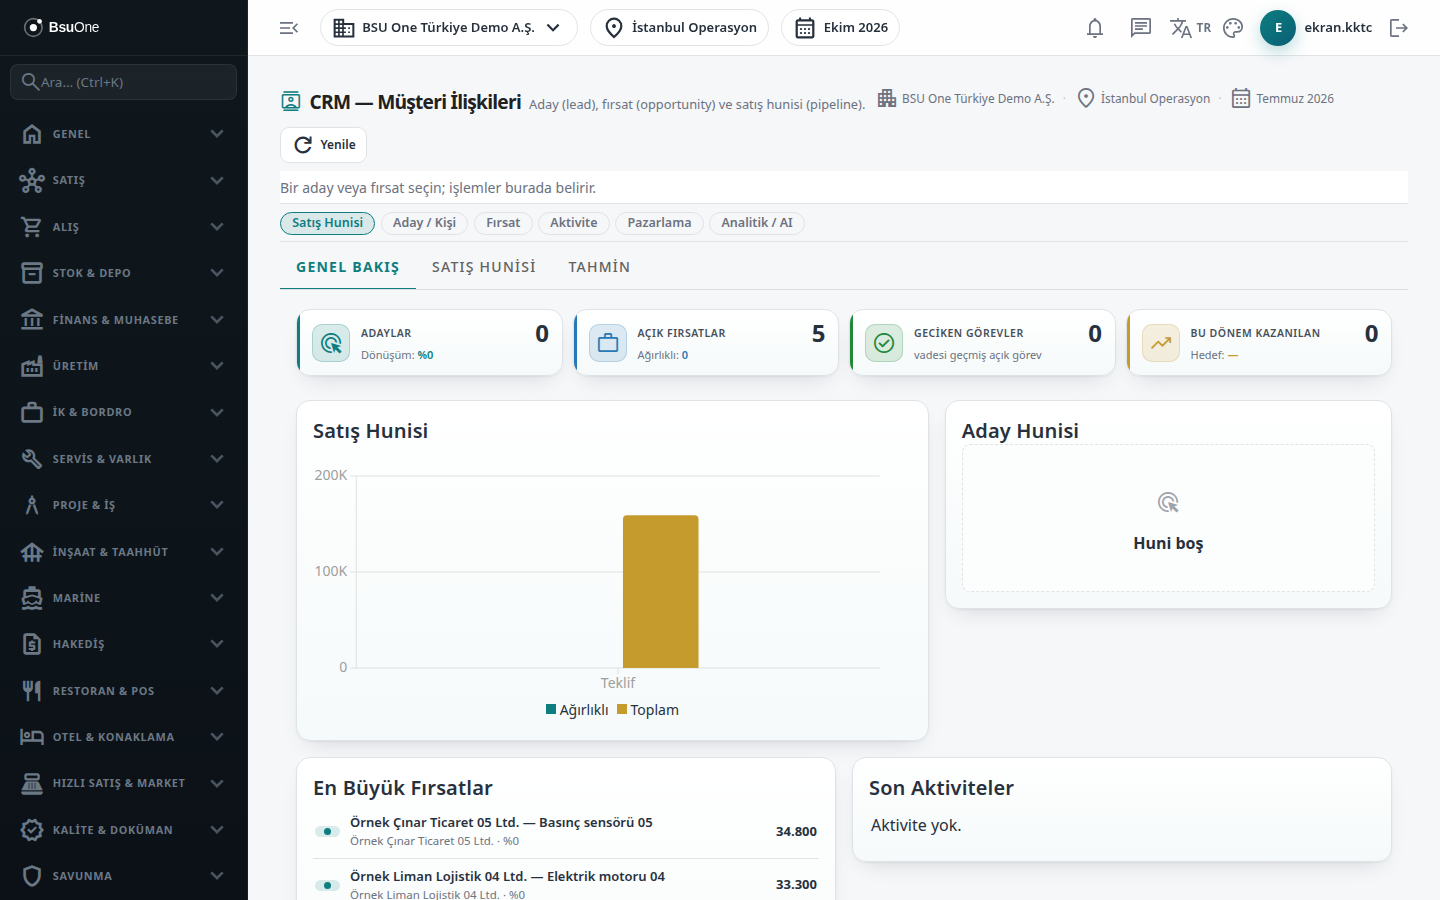Switch to the Tahmin tab
This screenshot has width=1440, height=900.
[599, 267]
